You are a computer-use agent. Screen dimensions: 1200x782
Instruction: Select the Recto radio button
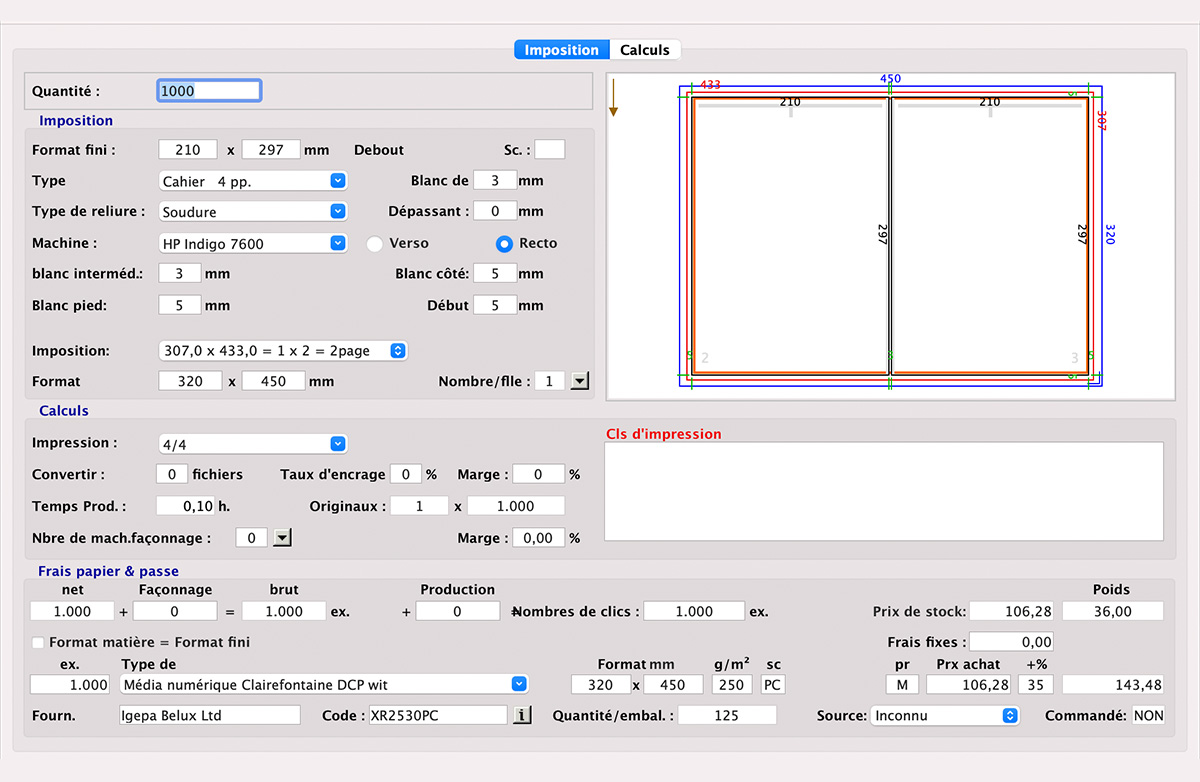[x=505, y=243]
